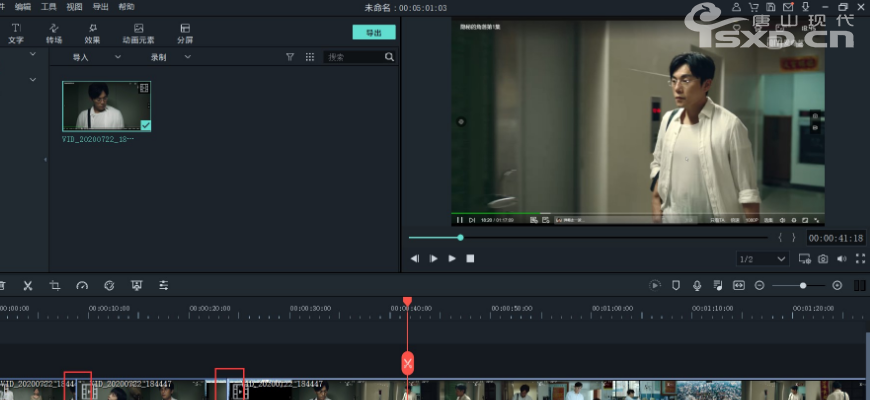Image resolution: width=870 pixels, height=400 pixels.
Task: Click the transition icon before third clip
Action: click(239, 392)
